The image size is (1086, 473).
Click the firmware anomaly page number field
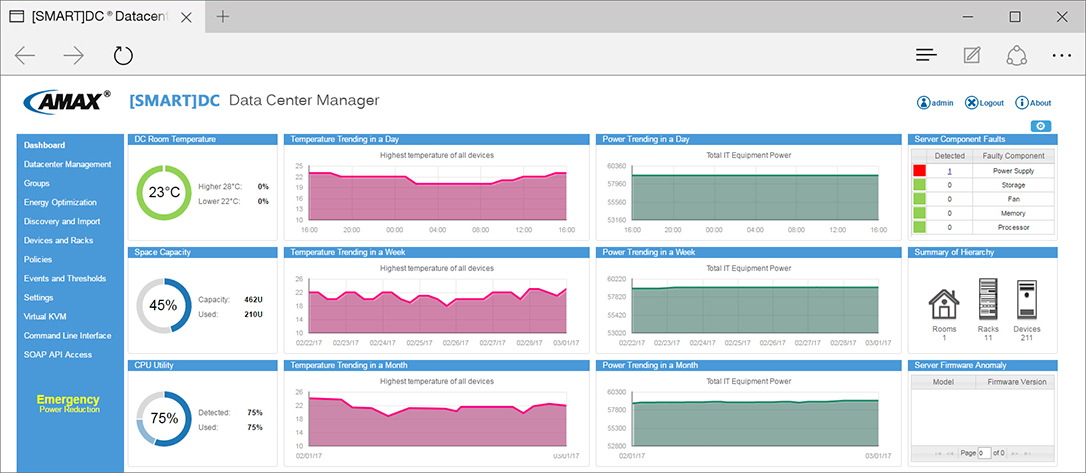(985, 453)
